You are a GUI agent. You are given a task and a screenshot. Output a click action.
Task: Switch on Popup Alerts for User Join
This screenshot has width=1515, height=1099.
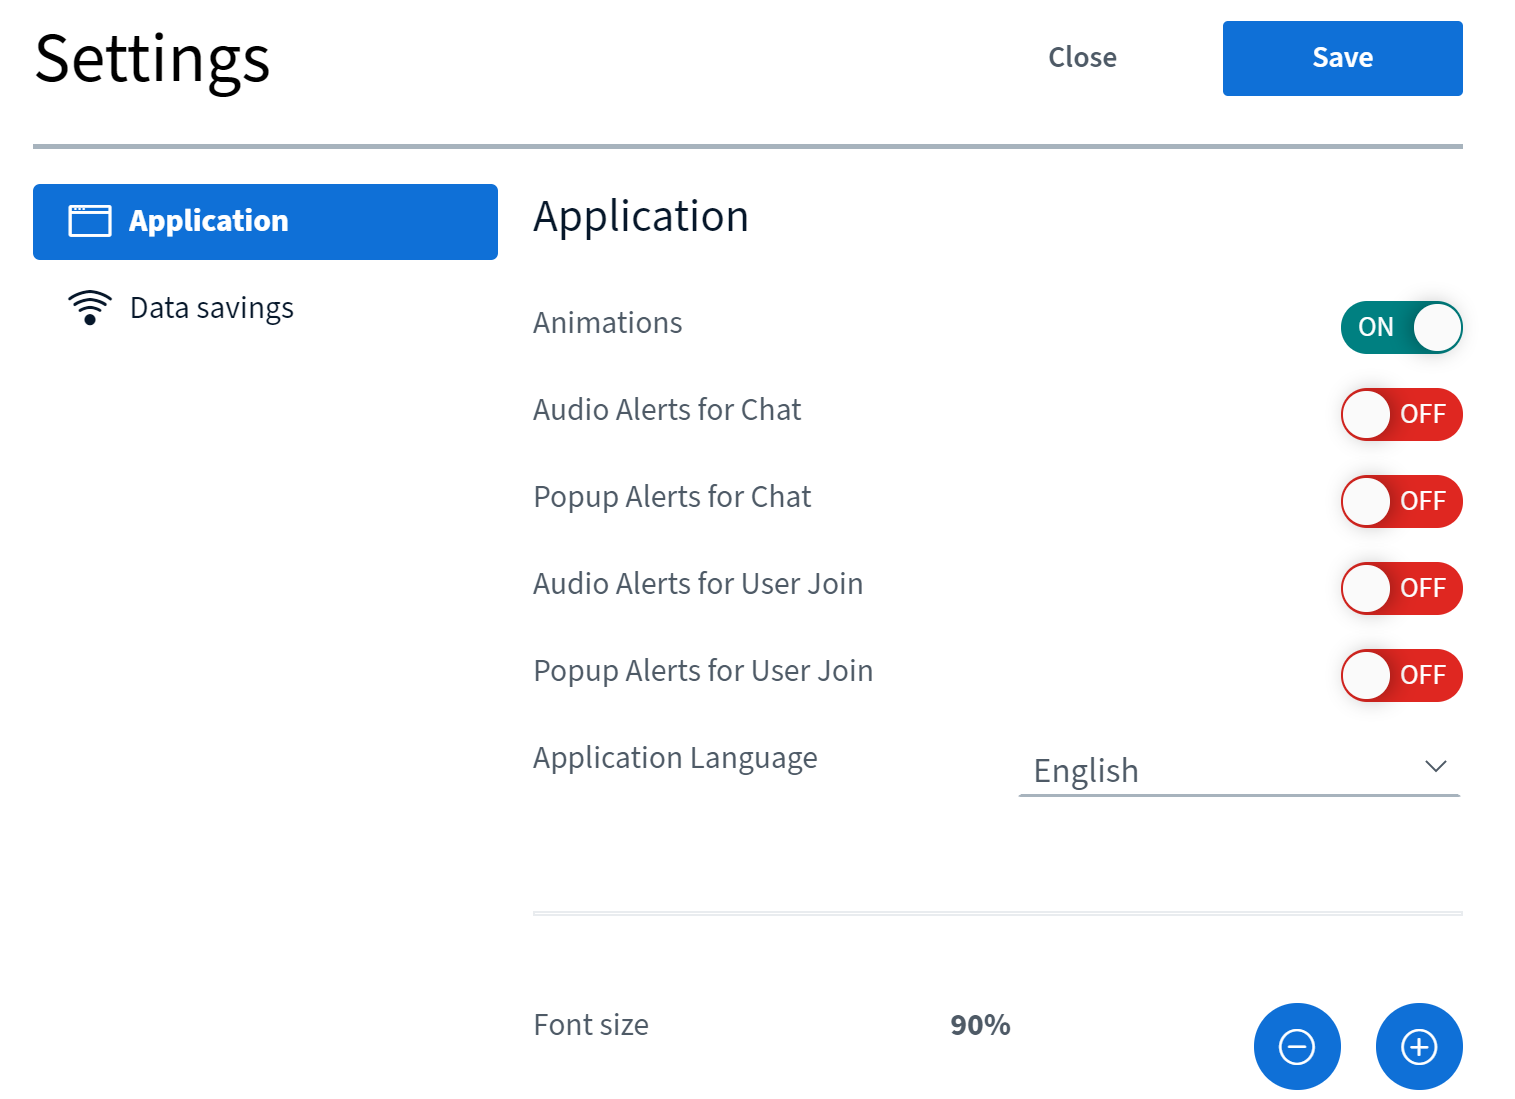coord(1401,675)
